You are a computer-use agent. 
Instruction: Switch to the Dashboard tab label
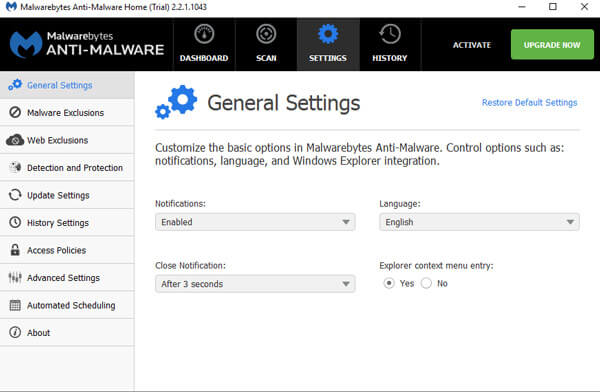click(204, 58)
